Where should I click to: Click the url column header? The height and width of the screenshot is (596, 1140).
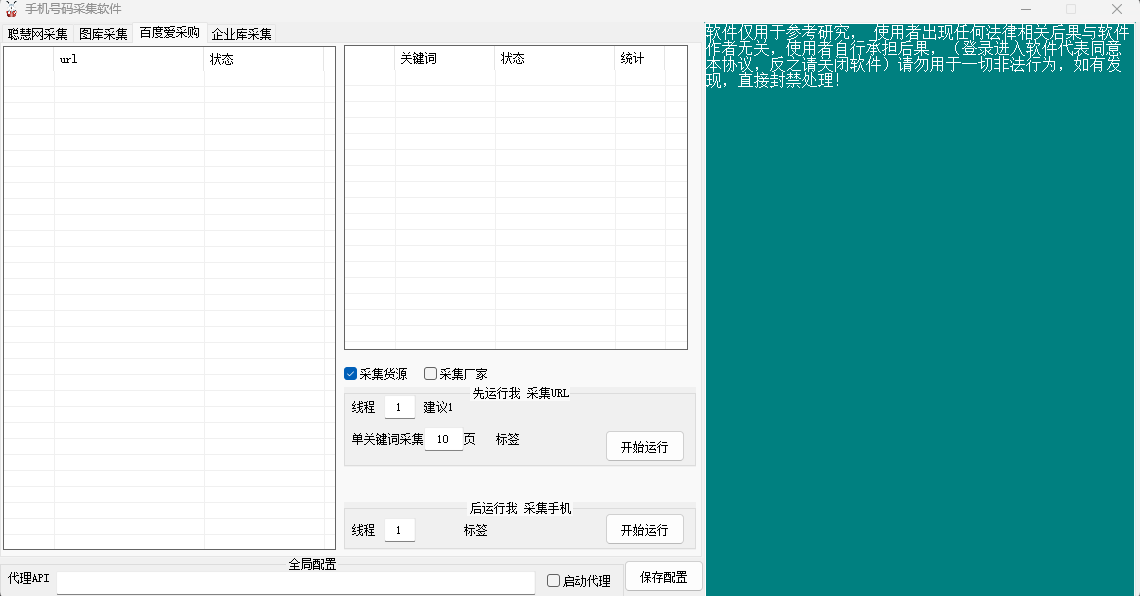[x=129, y=59]
